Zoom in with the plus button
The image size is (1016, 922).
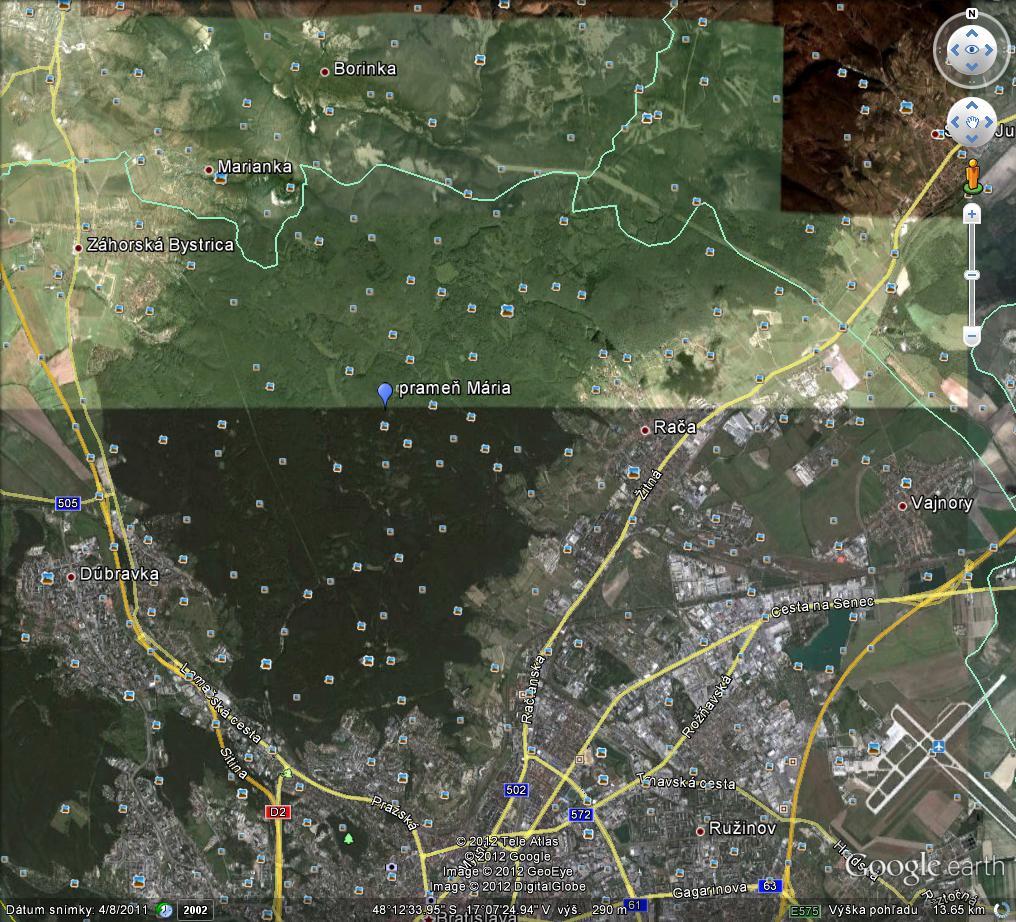[971, 214]
